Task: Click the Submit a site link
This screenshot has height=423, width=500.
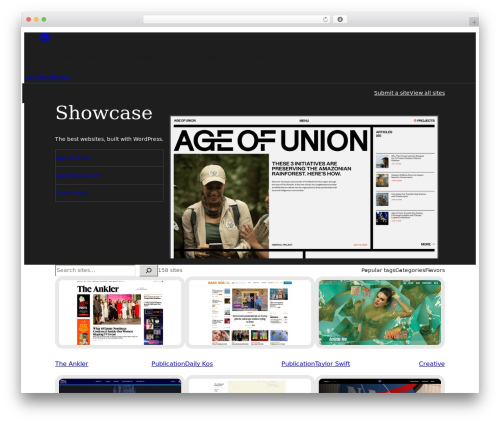Action: click(x=392, y=93)
